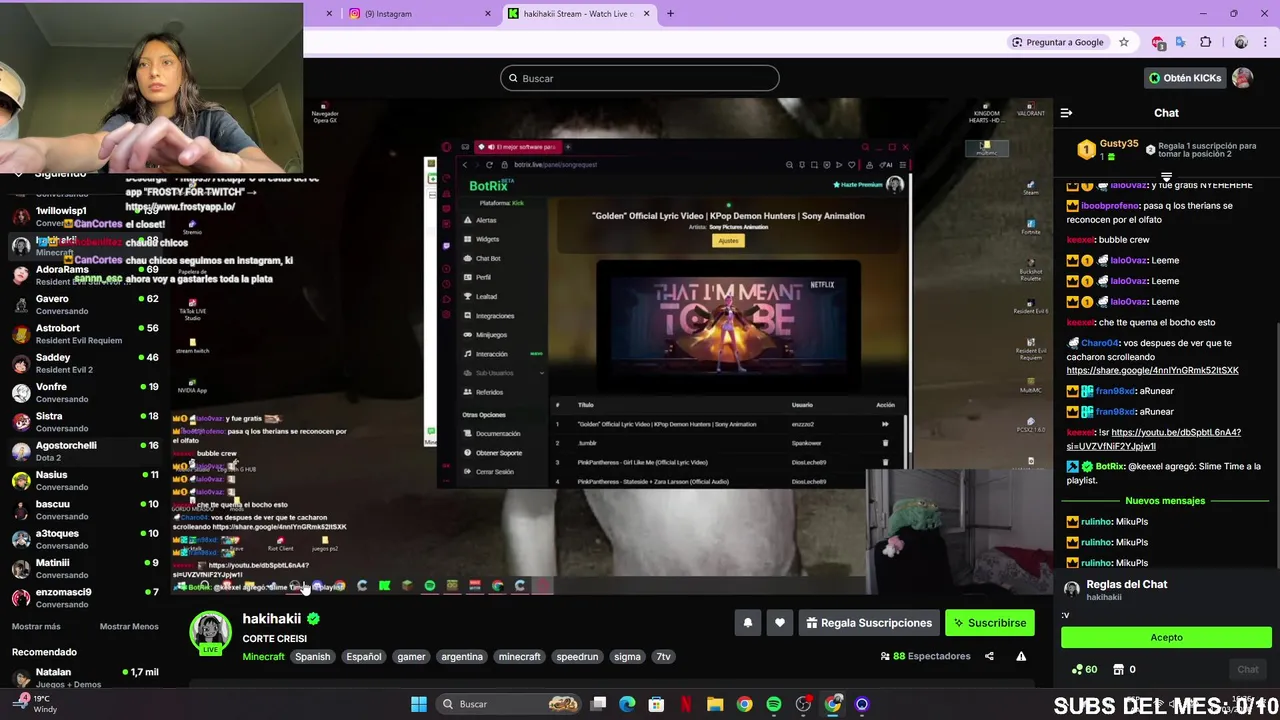This screenshot has height=720, width=1280.
Task: Open Spotify from the taskbar
Action: pyautogui.click(x=774, y=704)
